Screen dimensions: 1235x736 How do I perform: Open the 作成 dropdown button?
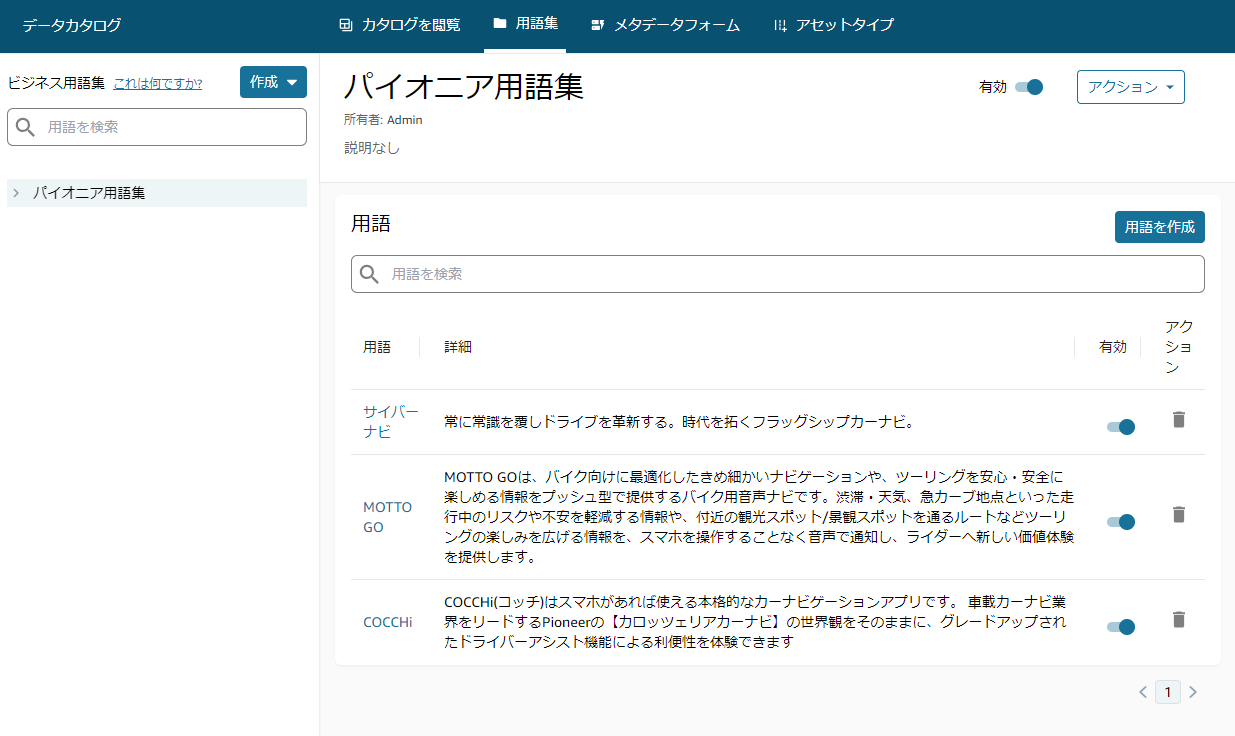(273, 82)
